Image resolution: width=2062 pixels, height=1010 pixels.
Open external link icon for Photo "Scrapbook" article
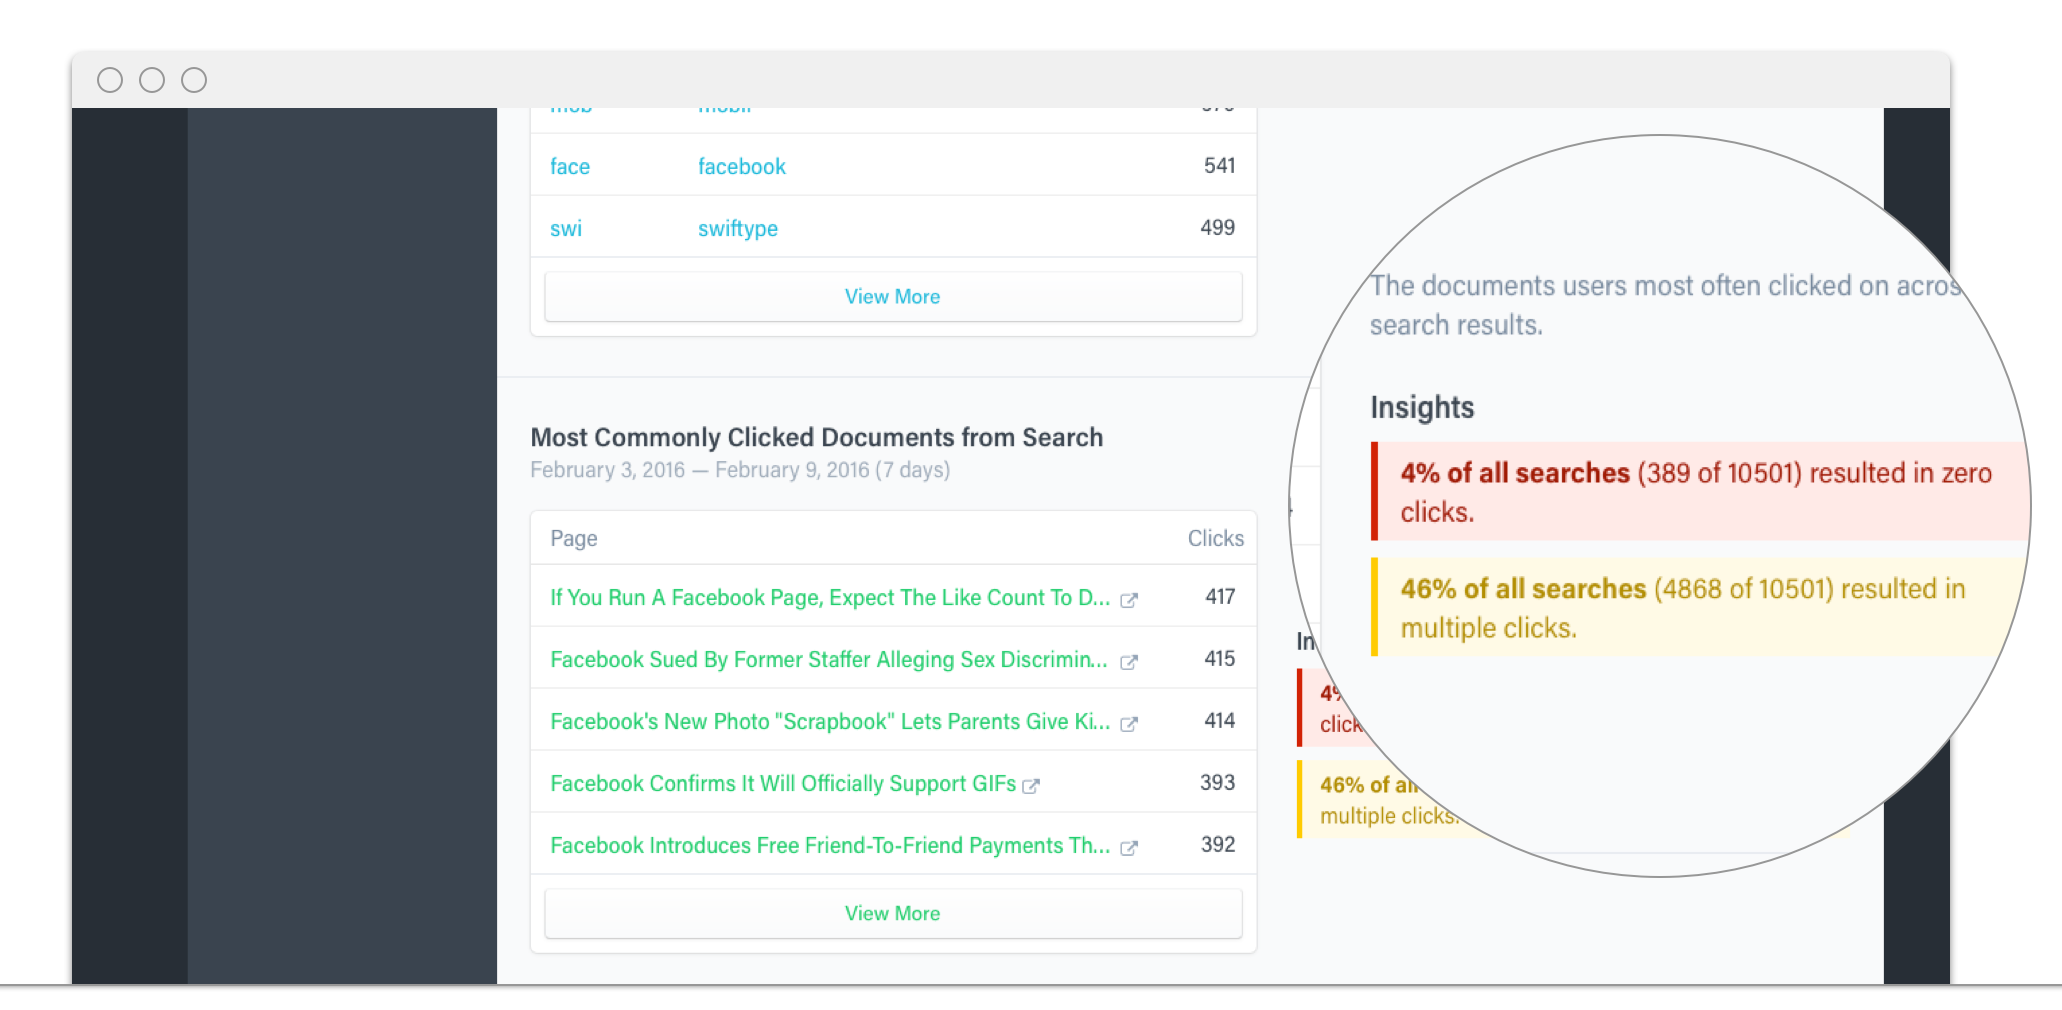[x=1129, y=724]
